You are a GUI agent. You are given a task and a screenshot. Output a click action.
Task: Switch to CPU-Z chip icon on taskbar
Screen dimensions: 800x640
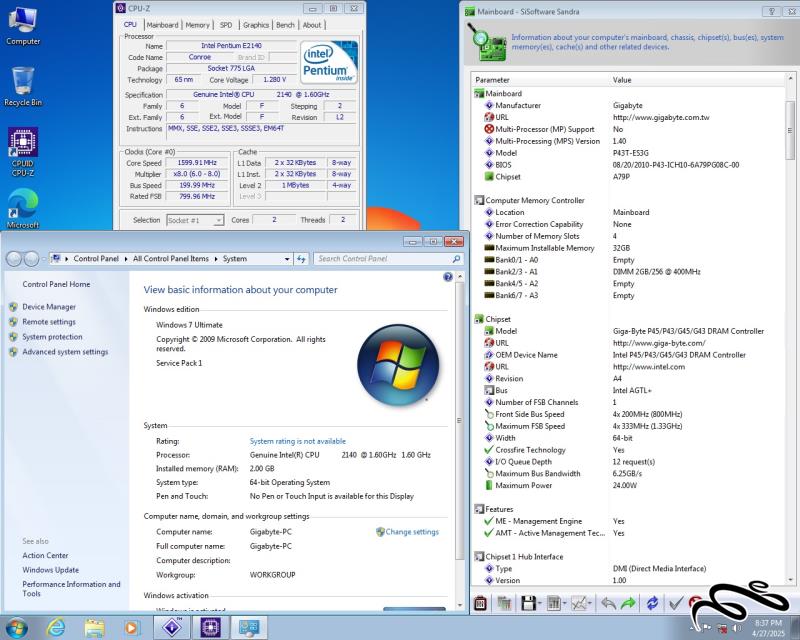(x=210, y=627)
